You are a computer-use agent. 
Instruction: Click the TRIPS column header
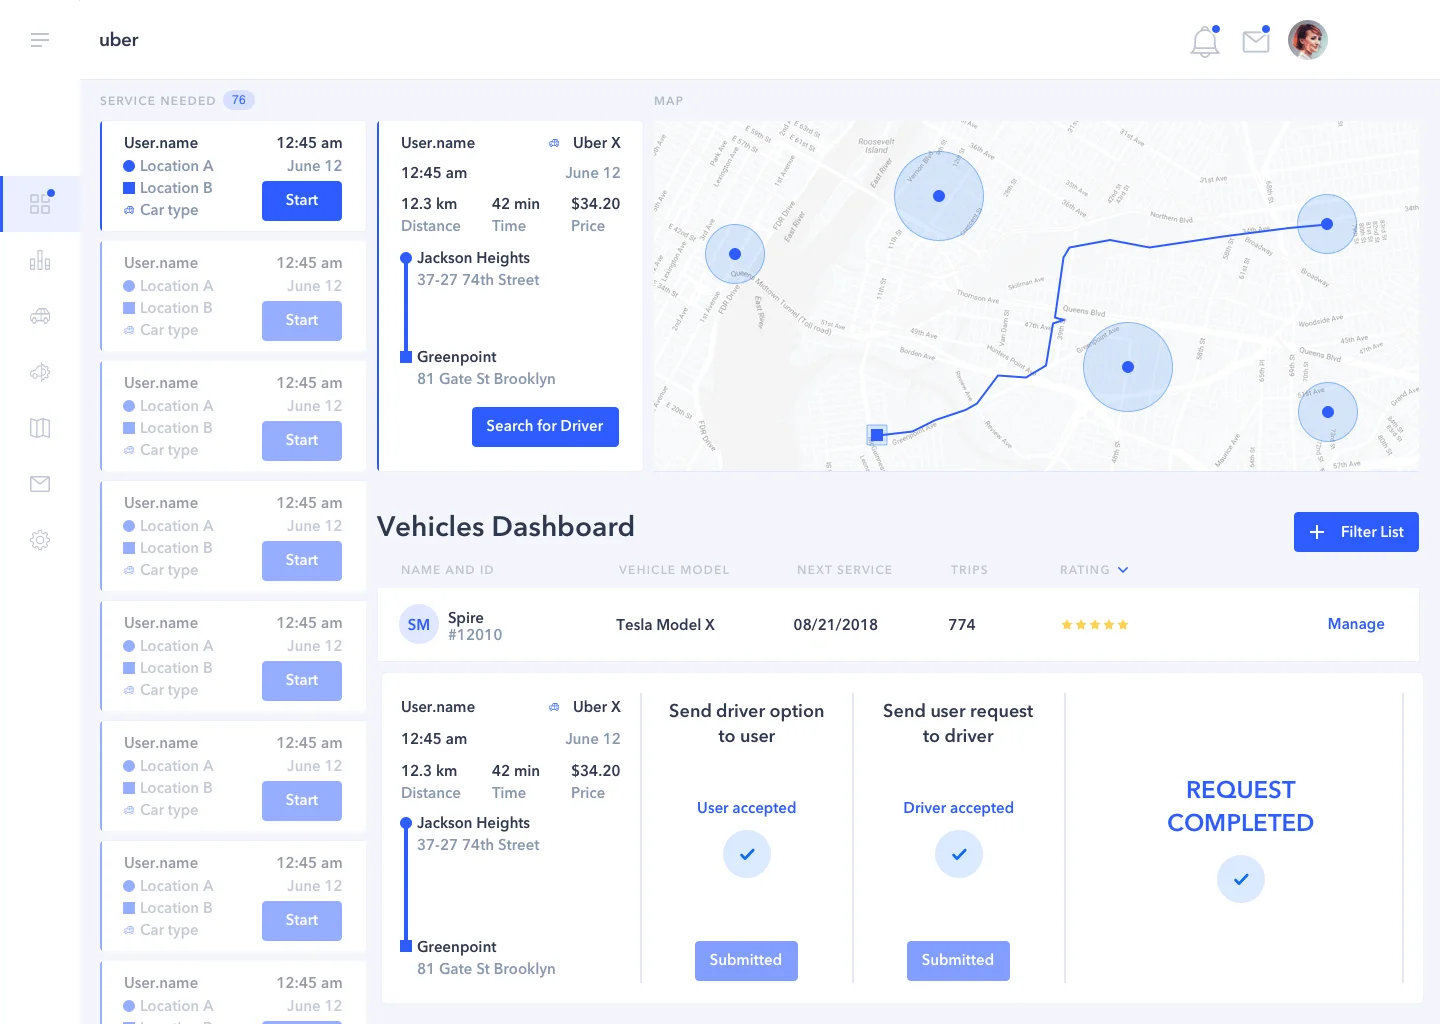[x=969, y=570]
